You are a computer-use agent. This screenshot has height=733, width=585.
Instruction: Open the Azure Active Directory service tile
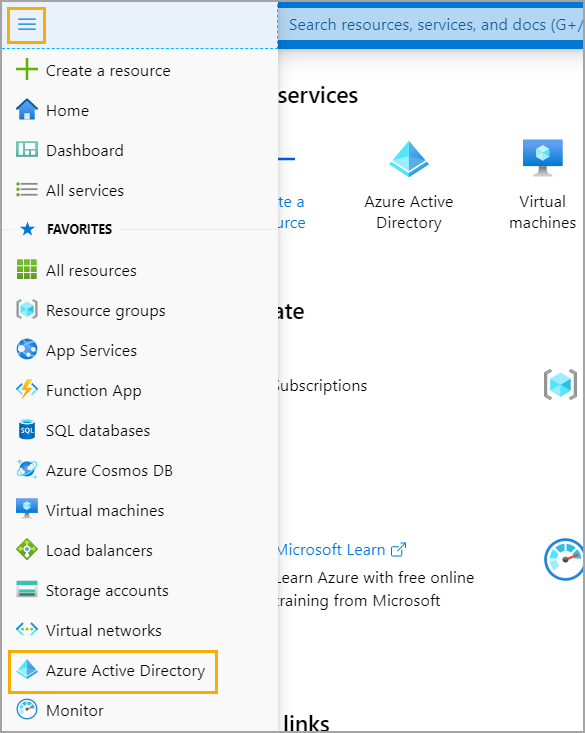pyautogui.click(x=409, y=186)
